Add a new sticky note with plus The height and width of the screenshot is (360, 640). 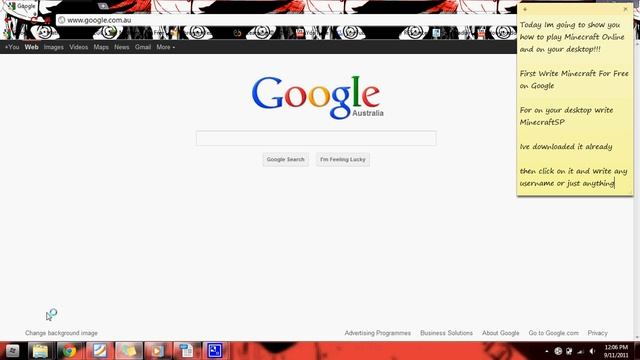point(524,9)
